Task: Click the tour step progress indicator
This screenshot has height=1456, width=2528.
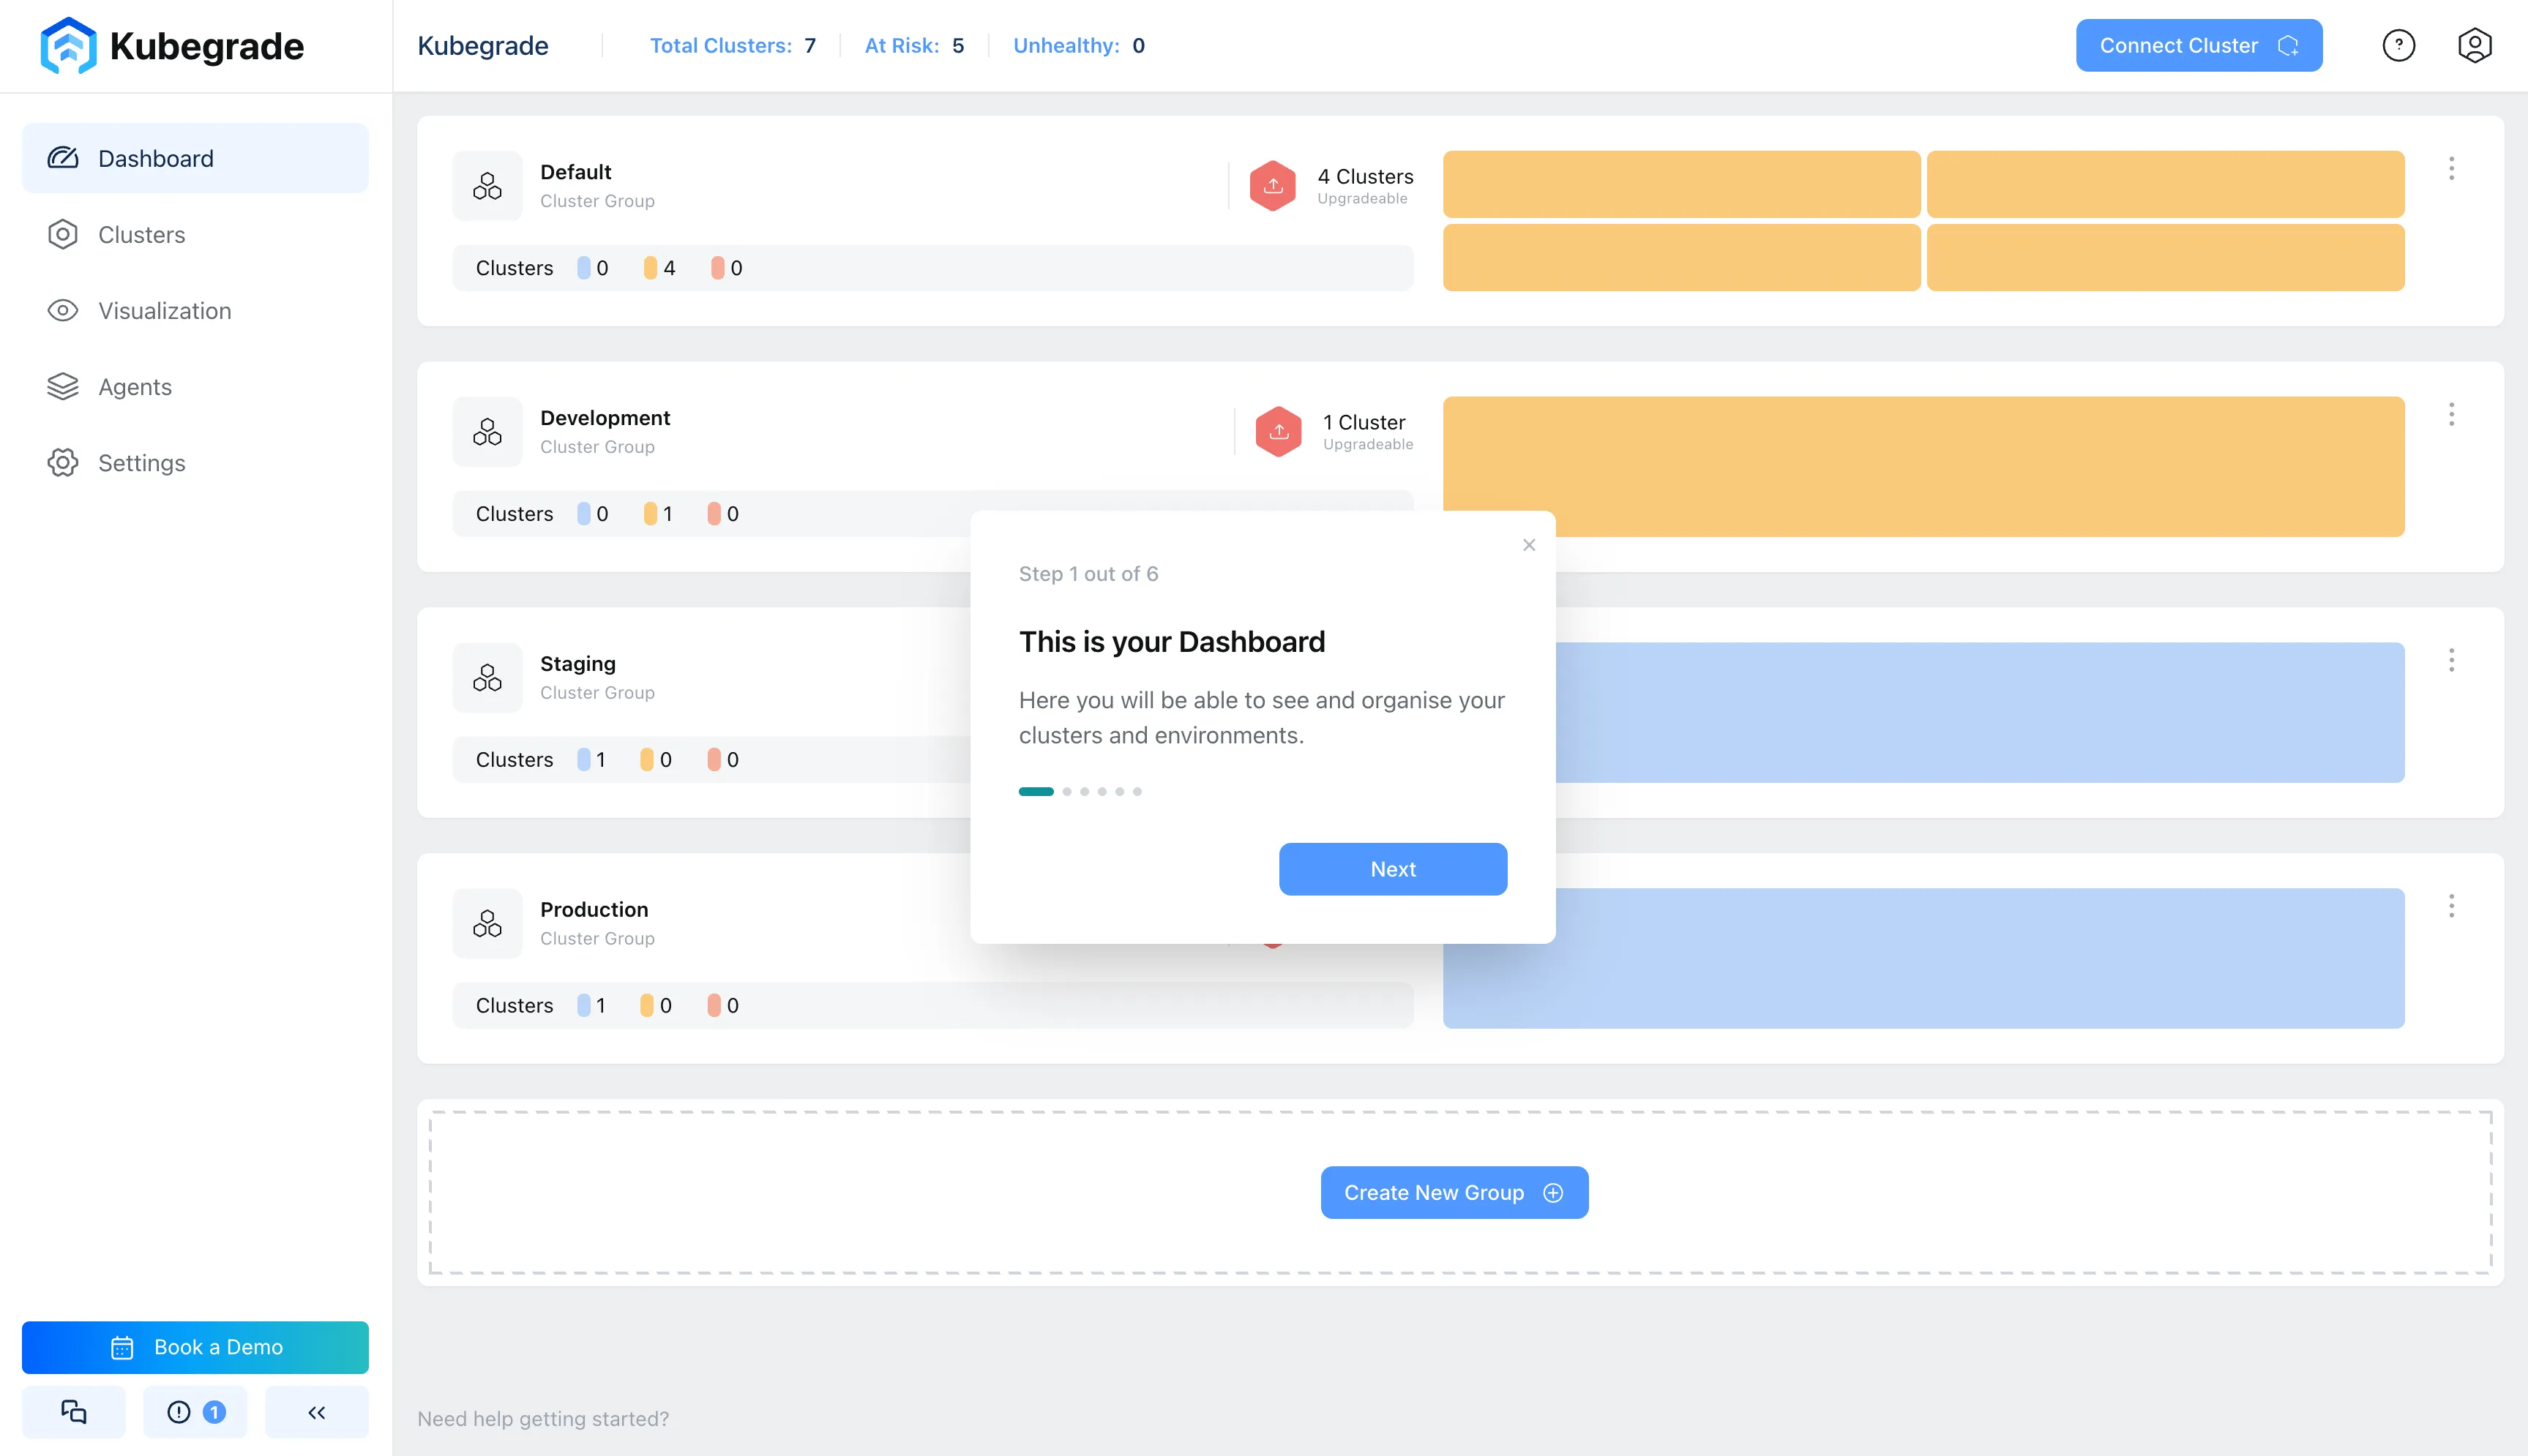Action: [x=1080, y=791]
